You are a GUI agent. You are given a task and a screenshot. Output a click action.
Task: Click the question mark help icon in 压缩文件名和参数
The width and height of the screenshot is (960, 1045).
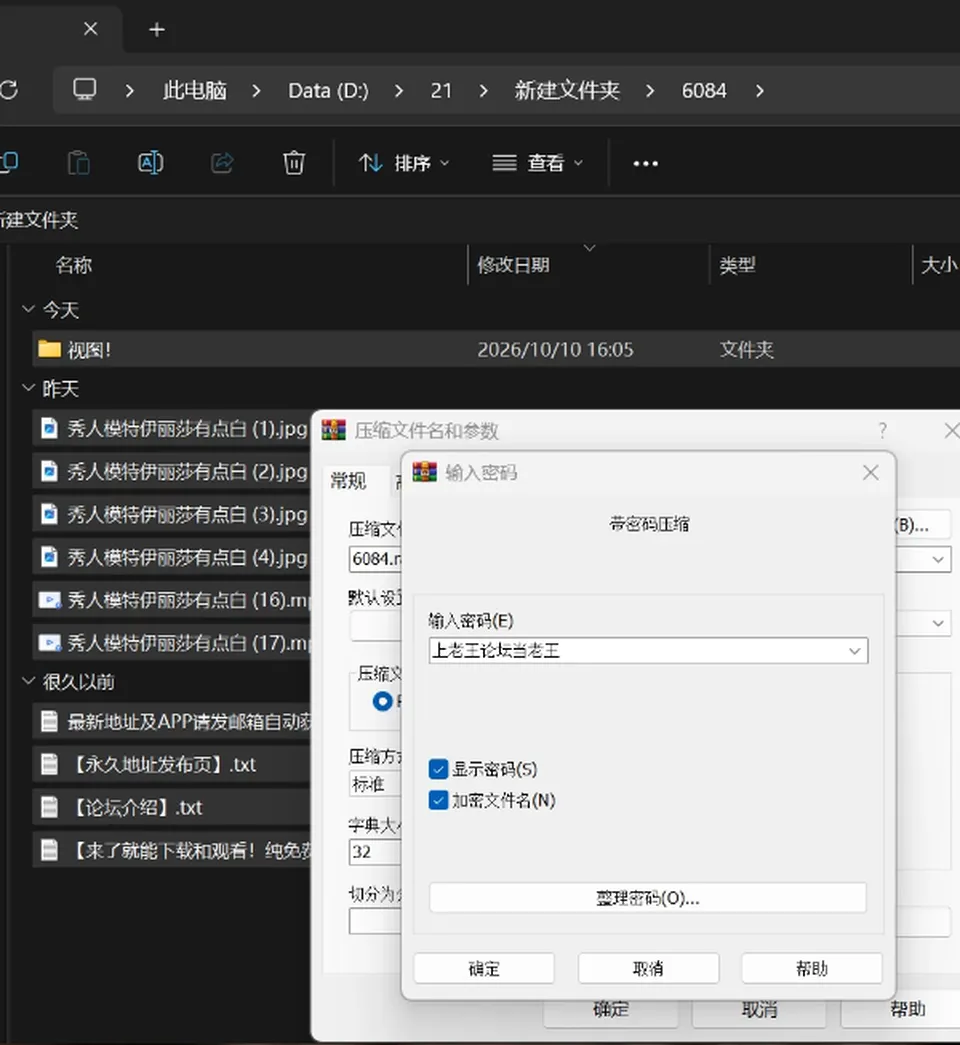[x=883, y=430]
